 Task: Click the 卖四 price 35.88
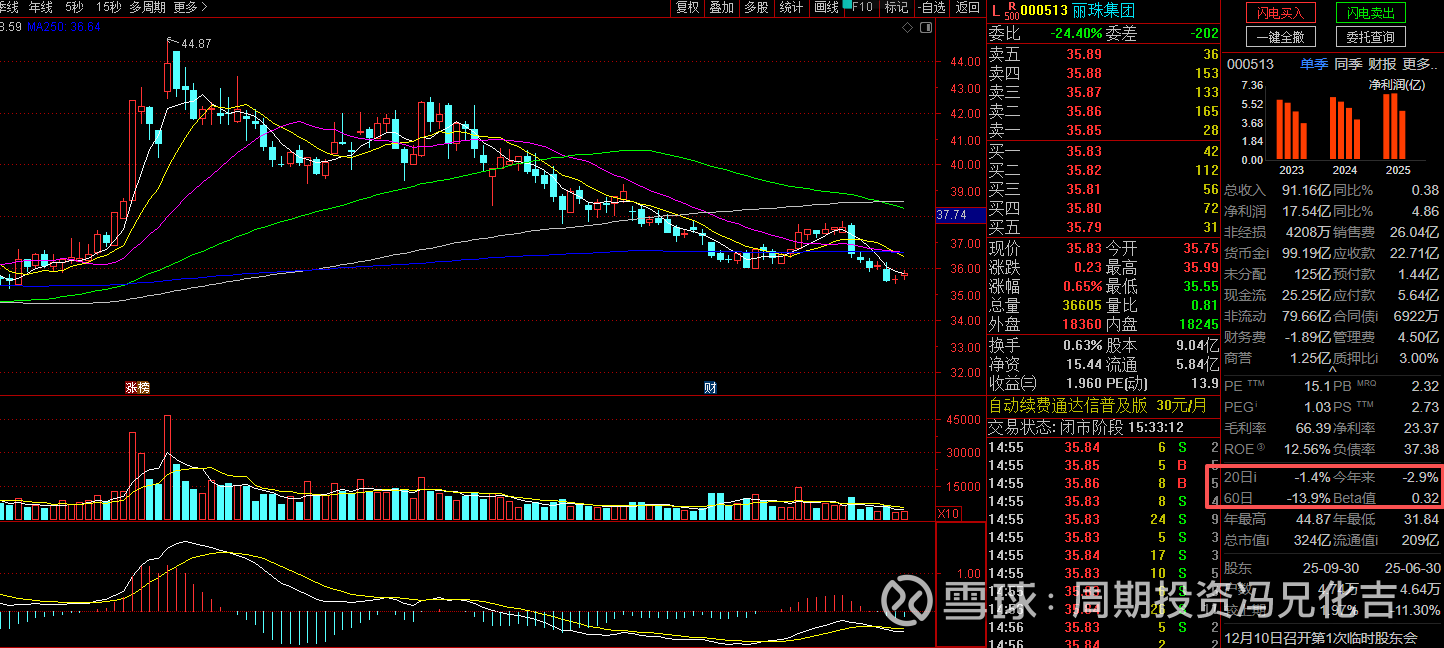tap(1083, 73)
